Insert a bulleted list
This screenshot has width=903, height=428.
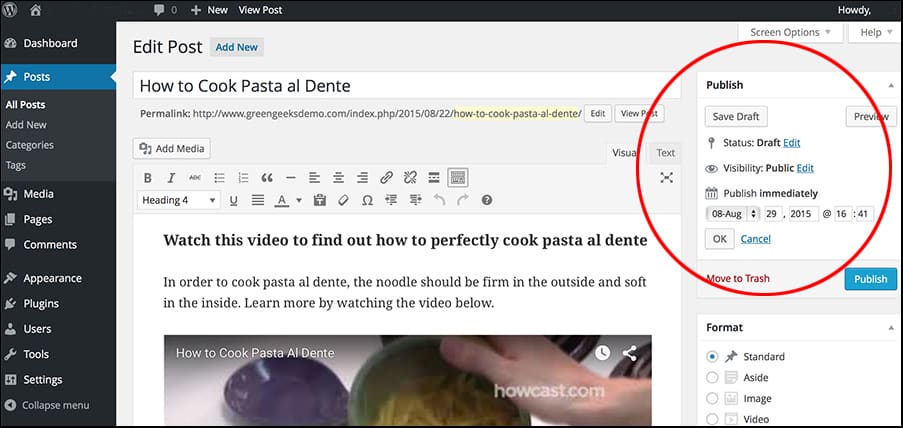coord(219,178)
